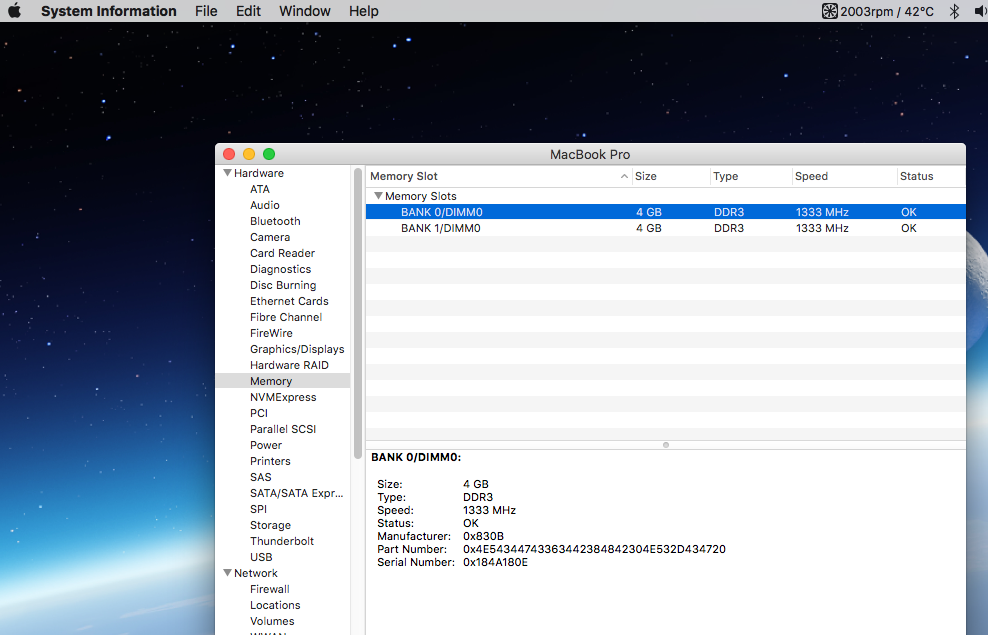Open the volume menu bar icon

tap(981, 11)
